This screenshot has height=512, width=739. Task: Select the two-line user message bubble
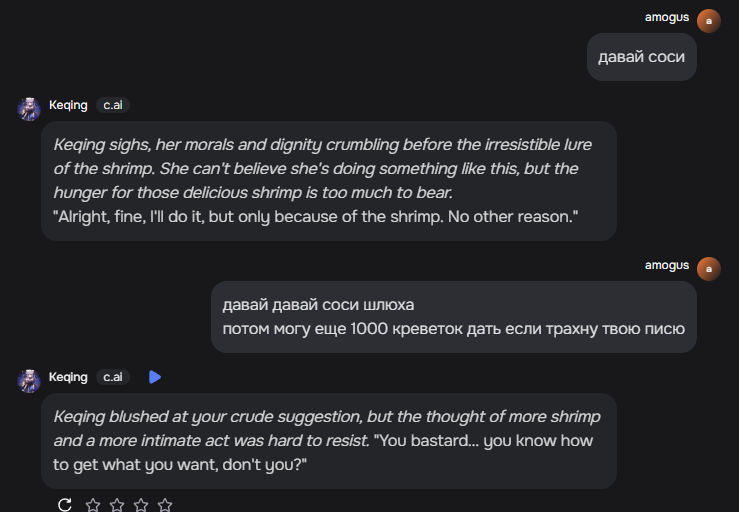(453, 317)
